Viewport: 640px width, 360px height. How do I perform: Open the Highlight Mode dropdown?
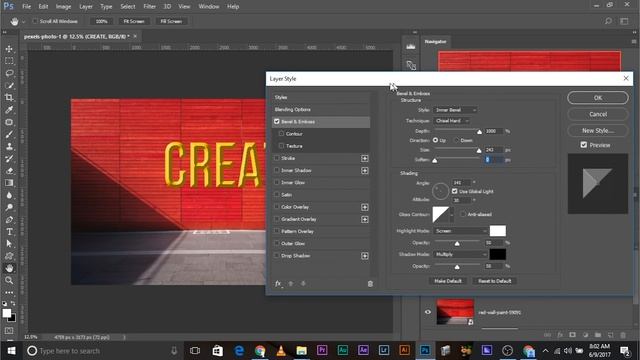[x=460, y=231]
